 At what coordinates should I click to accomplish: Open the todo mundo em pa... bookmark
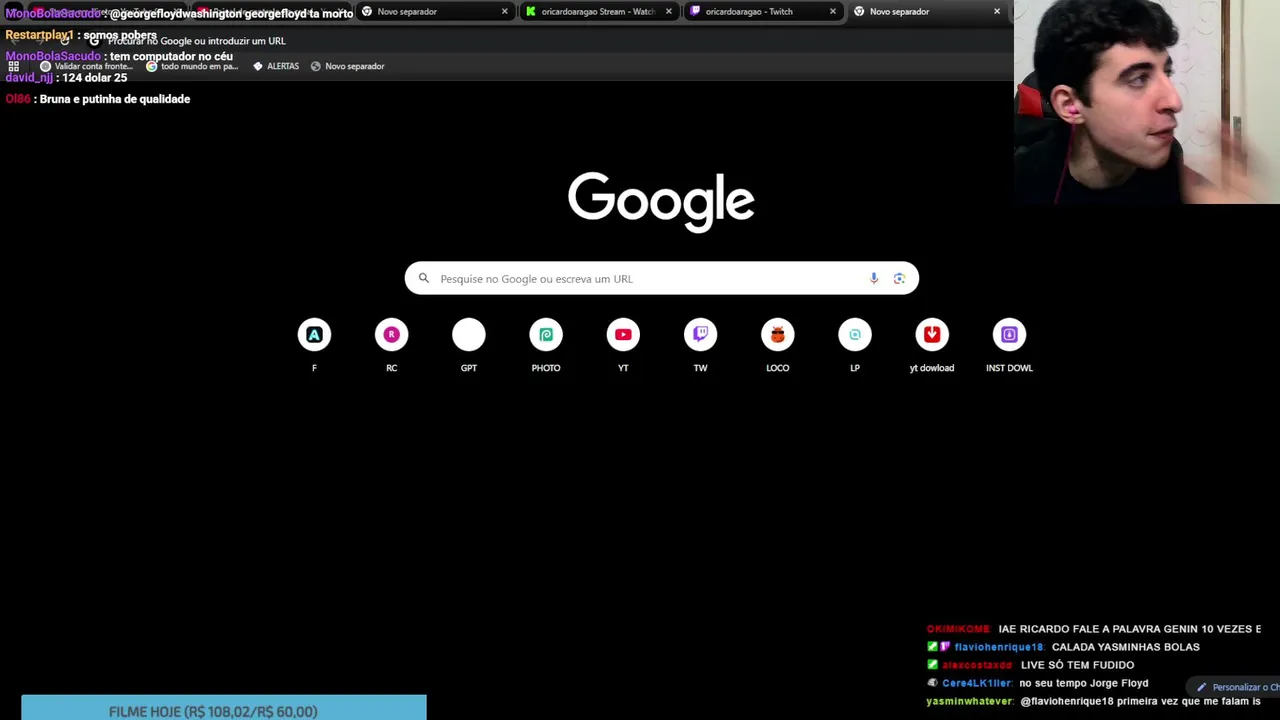click(192, 66)
